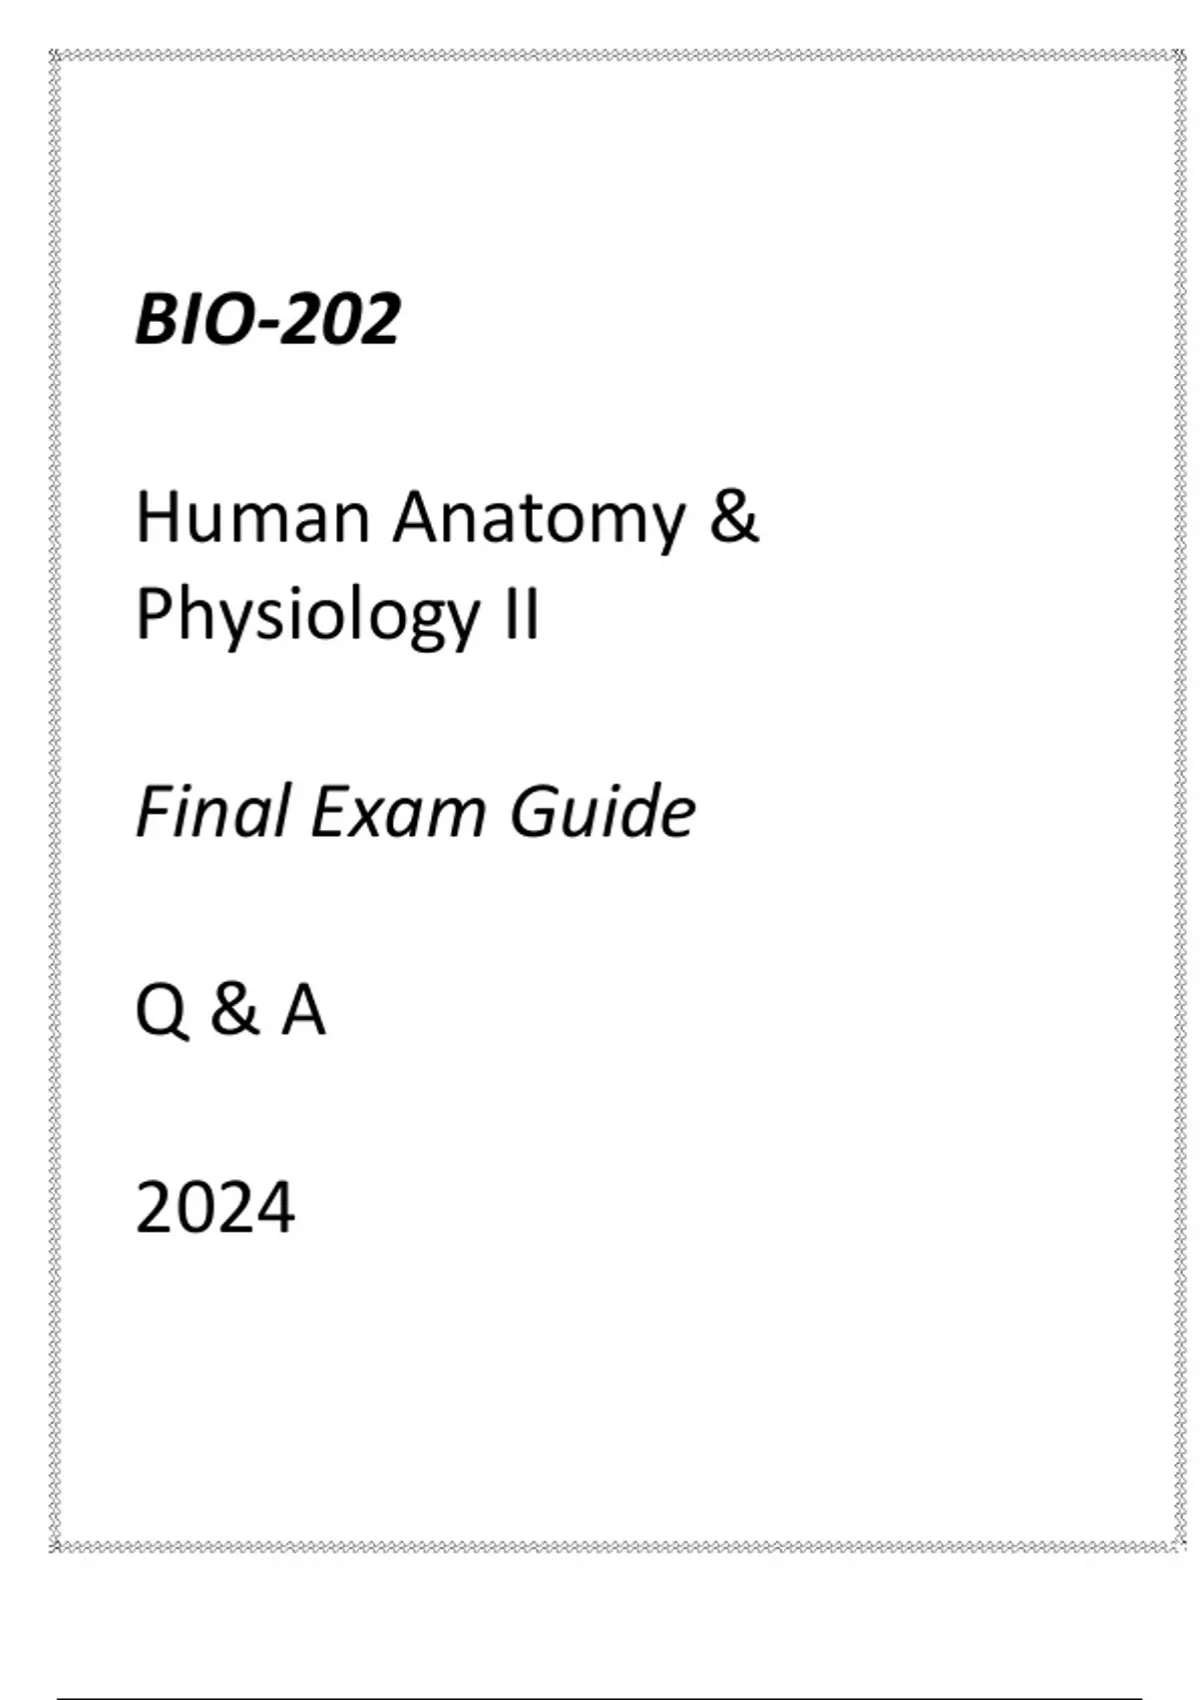Click the year 2024

pos(215,1207)
